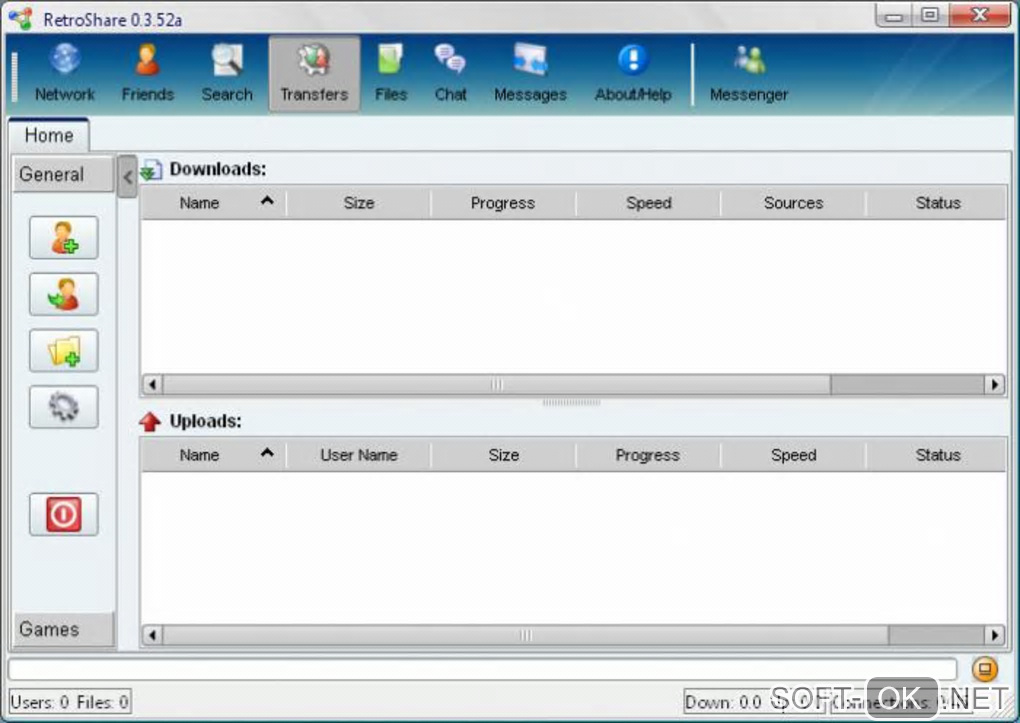Viewport: 1020px width, 723px height.
Task: Click the orange status icon above the status bar
Action: click(985, 668)
